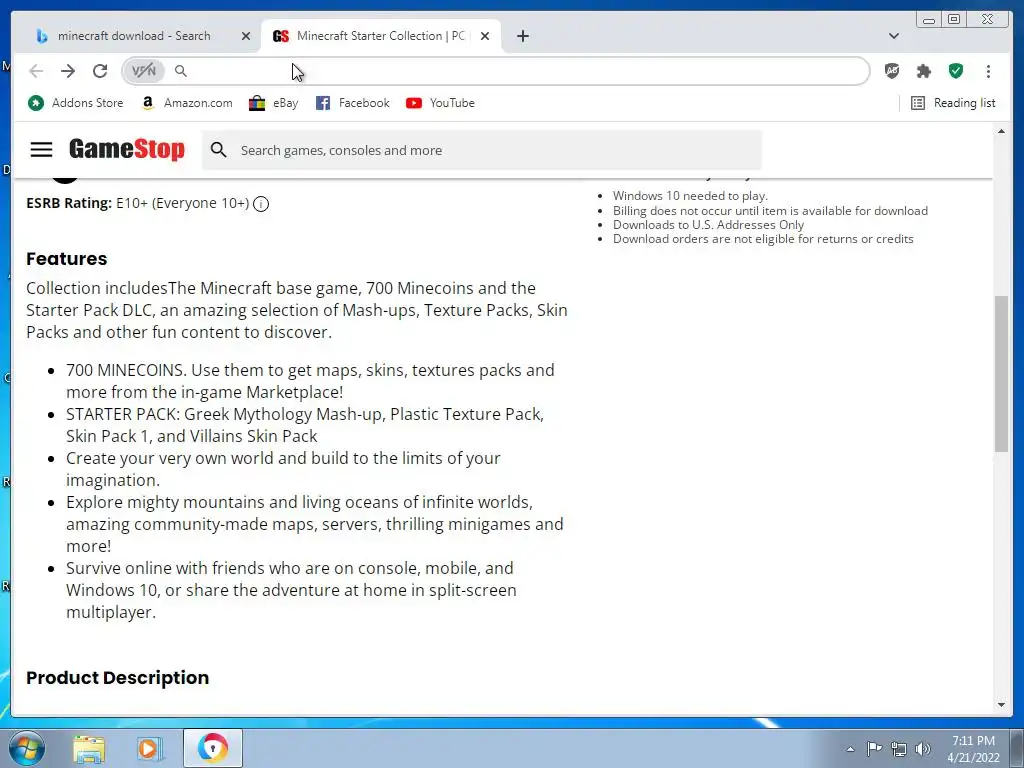Switch to 'minecraft download - Search' tab
Screen dimensions: 1024x768
click(x=134, y=36)
